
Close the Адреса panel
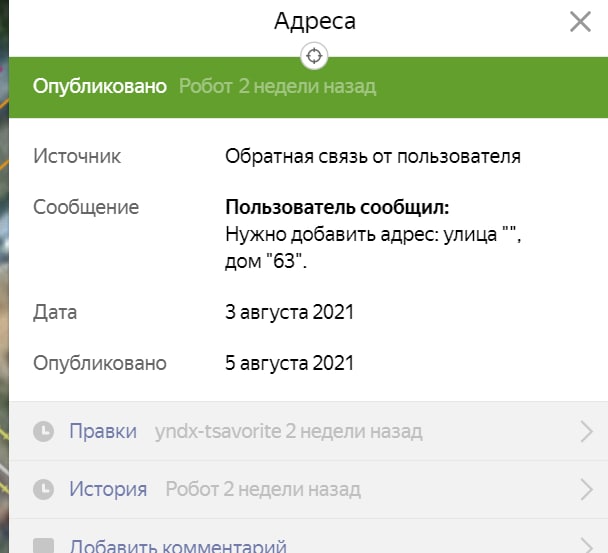point(580,22)
